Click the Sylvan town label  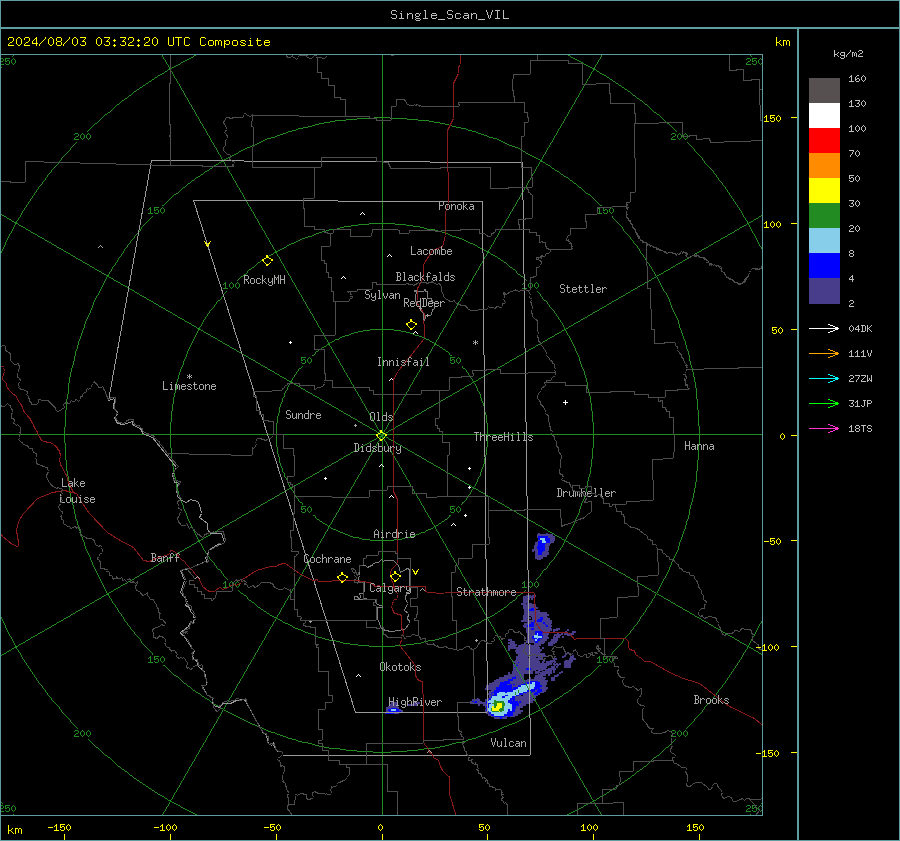382,295
